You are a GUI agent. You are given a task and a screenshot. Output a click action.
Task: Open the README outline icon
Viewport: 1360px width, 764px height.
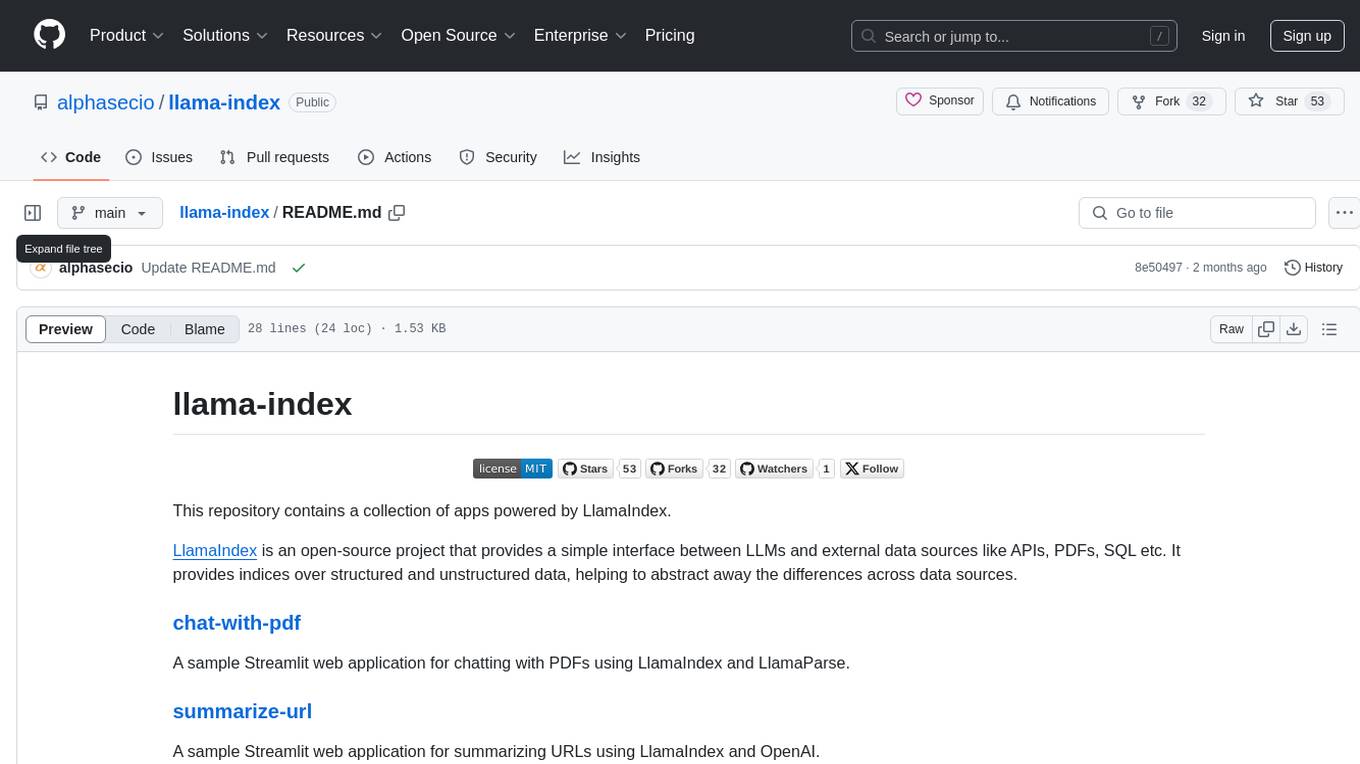coord(1329,329)
